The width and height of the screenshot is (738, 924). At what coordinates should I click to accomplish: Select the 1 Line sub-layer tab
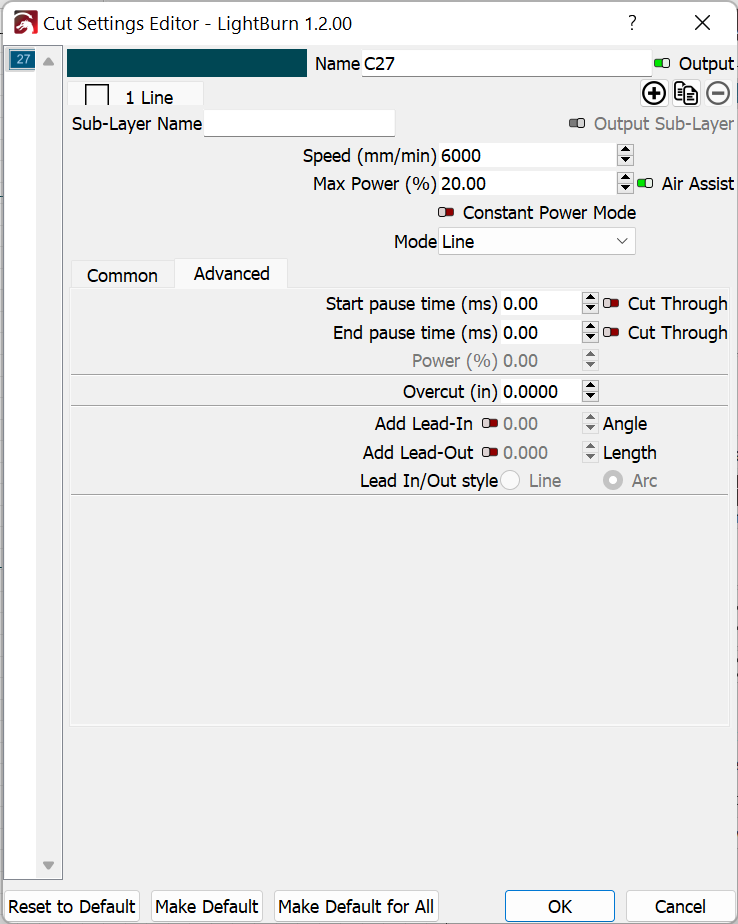136,95
